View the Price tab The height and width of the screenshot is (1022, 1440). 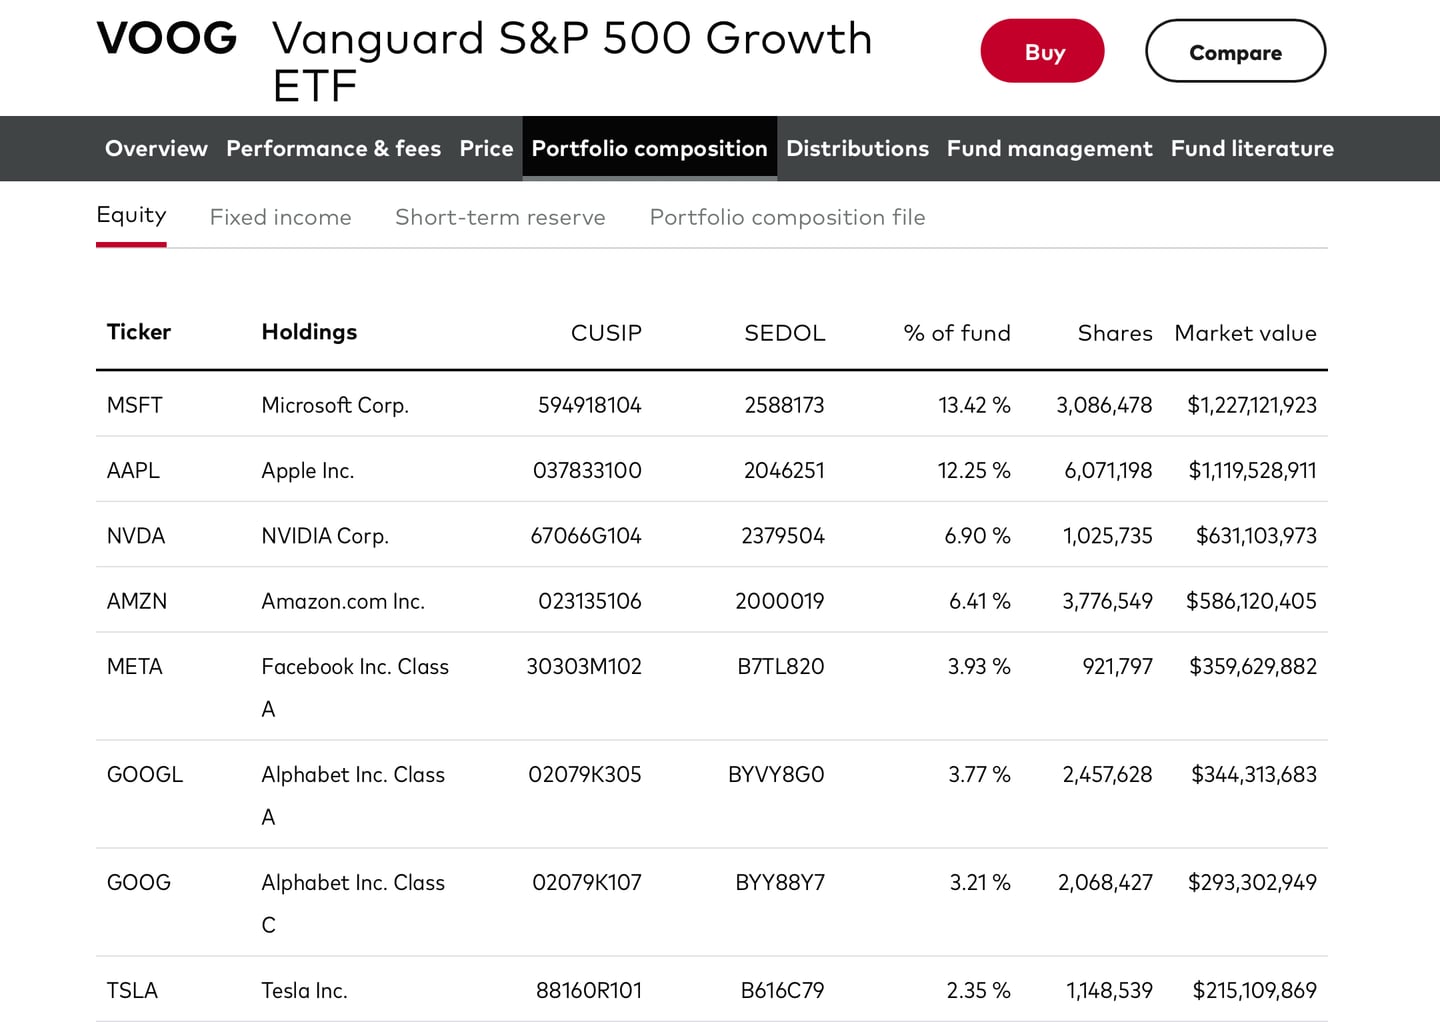tap(486, 148)
